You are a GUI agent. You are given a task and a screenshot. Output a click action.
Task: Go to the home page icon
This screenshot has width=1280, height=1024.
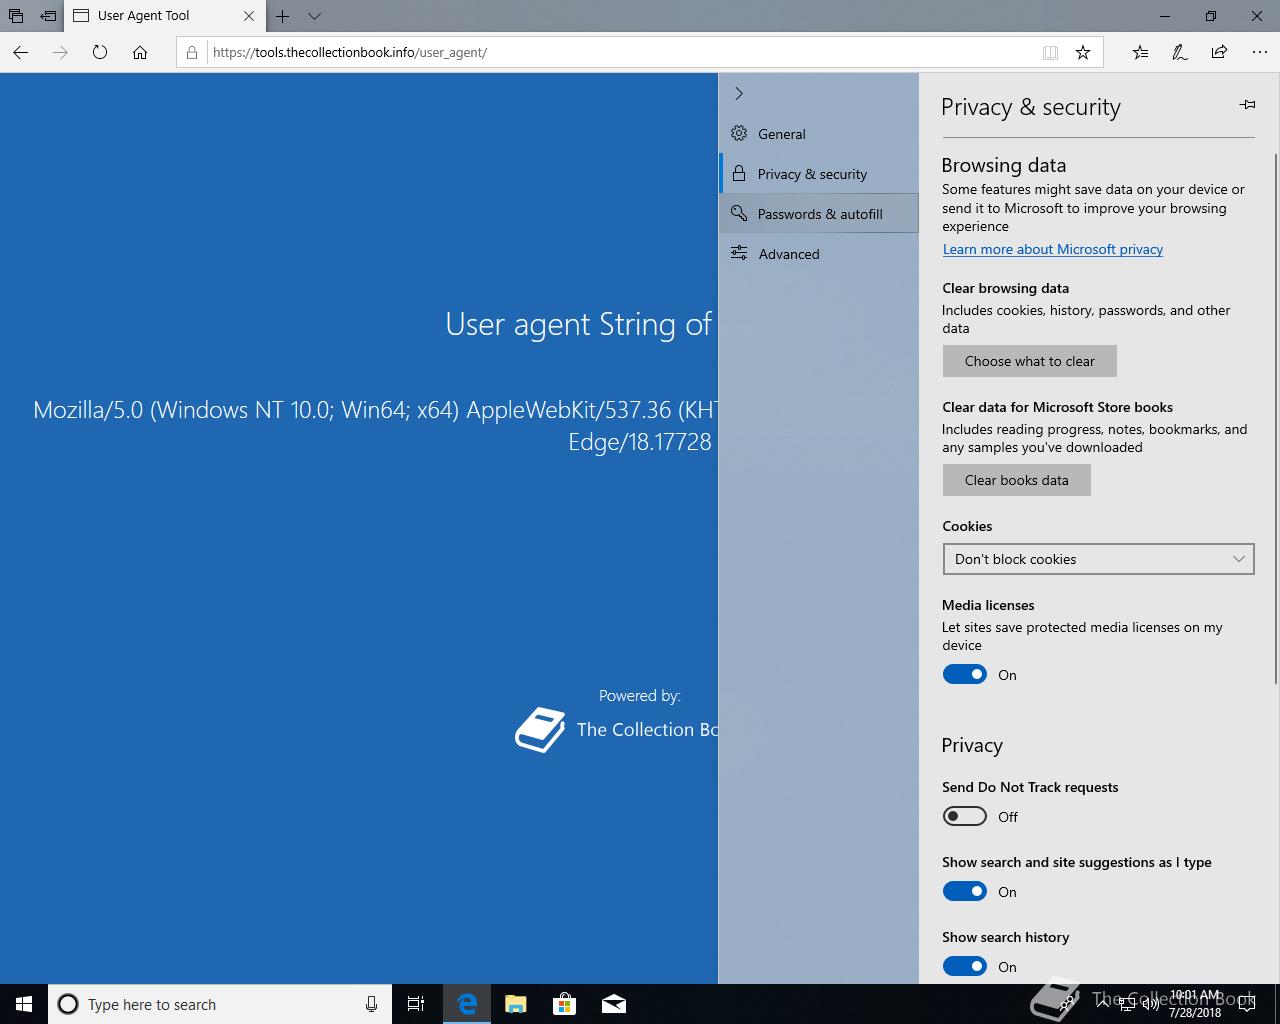tap(140, 52)
